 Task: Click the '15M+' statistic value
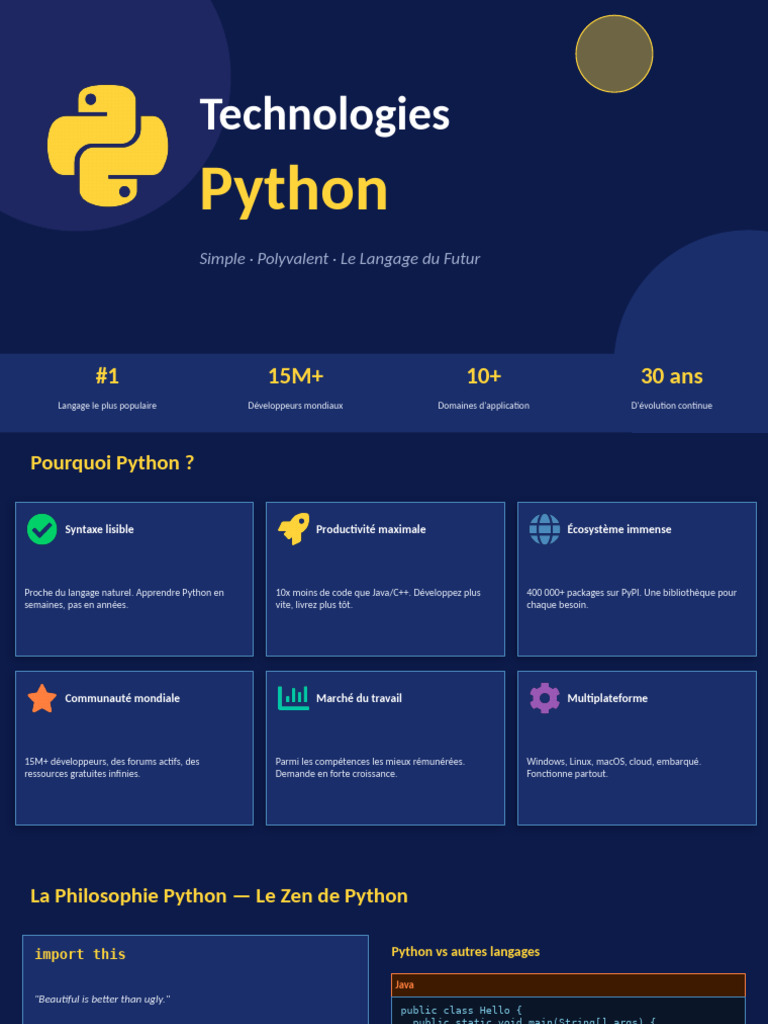[296, 376]
